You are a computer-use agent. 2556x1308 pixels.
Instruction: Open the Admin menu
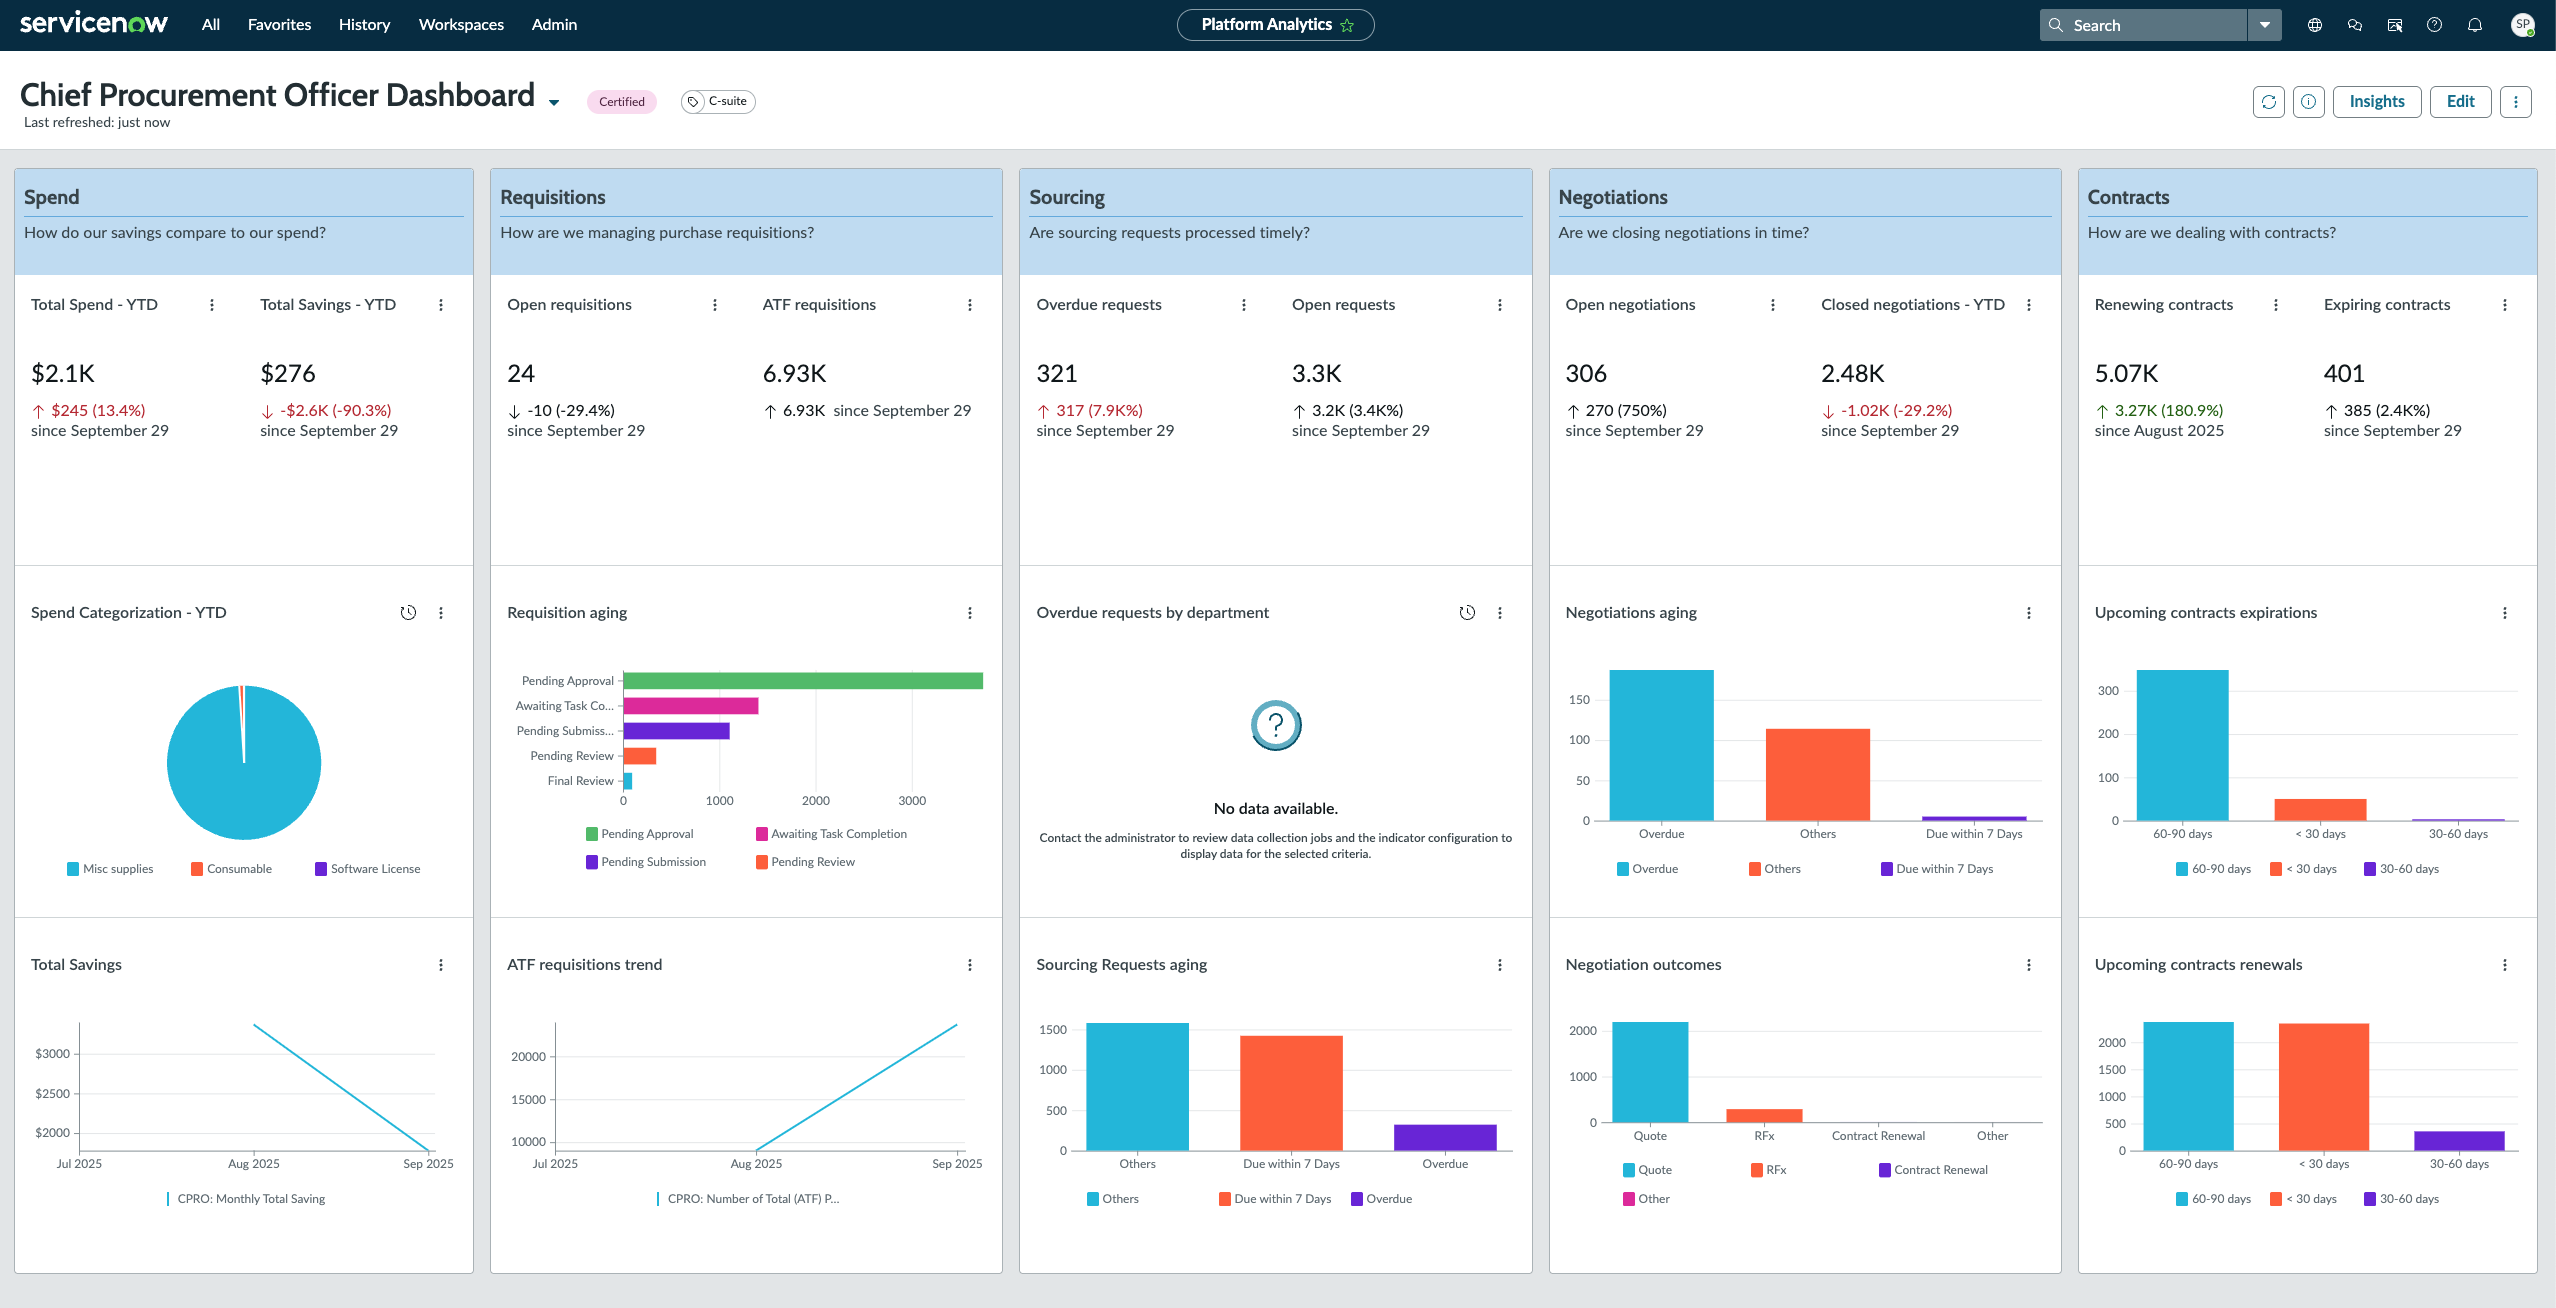554,25
